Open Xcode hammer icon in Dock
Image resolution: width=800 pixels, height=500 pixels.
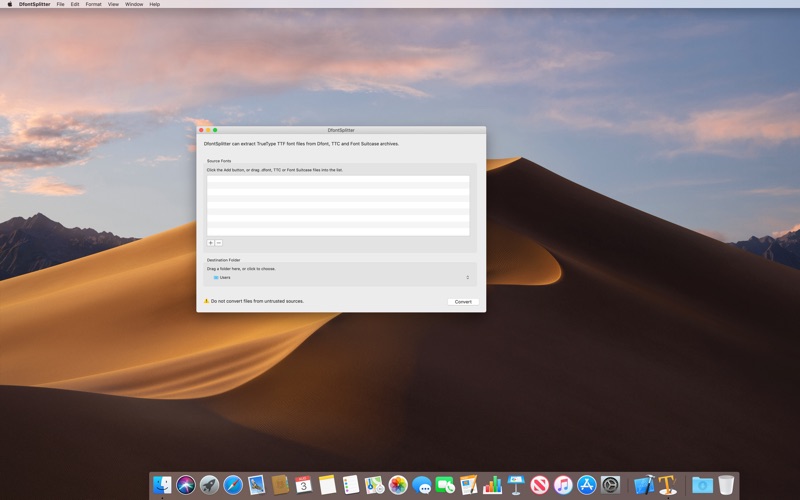[644, 485]
